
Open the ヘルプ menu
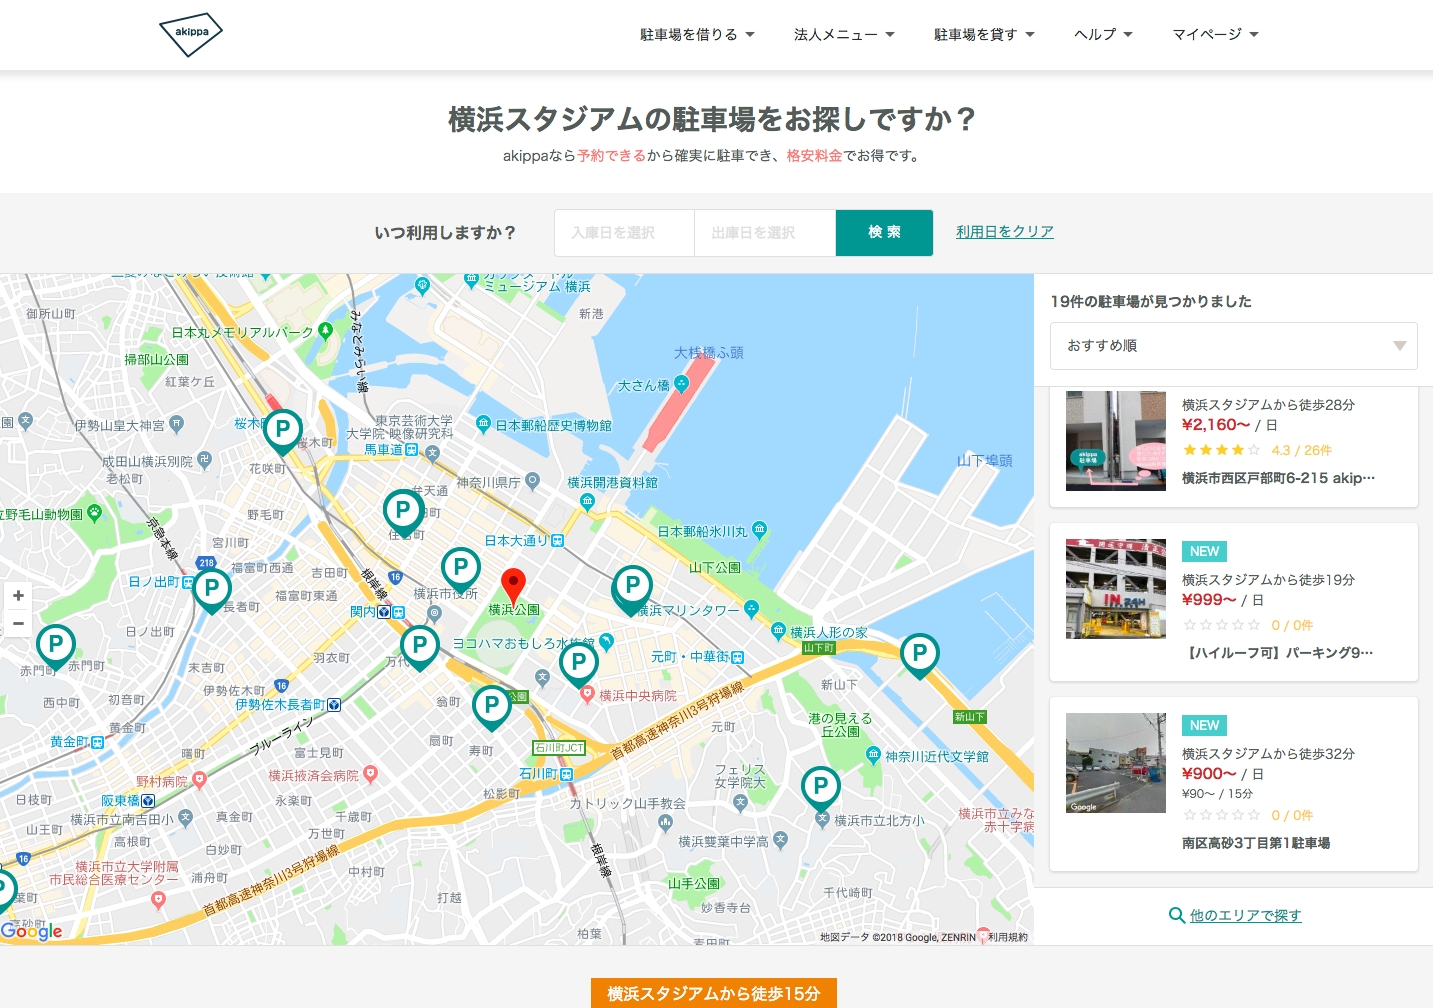click(1103, 35)
